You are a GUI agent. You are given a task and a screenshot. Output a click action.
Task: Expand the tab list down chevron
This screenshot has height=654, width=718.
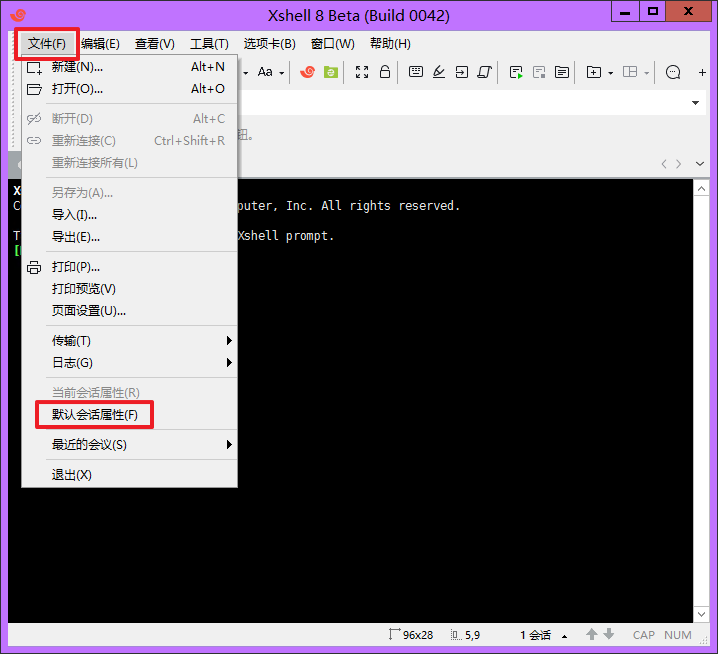pyautogui.click(x=700, y=164)
